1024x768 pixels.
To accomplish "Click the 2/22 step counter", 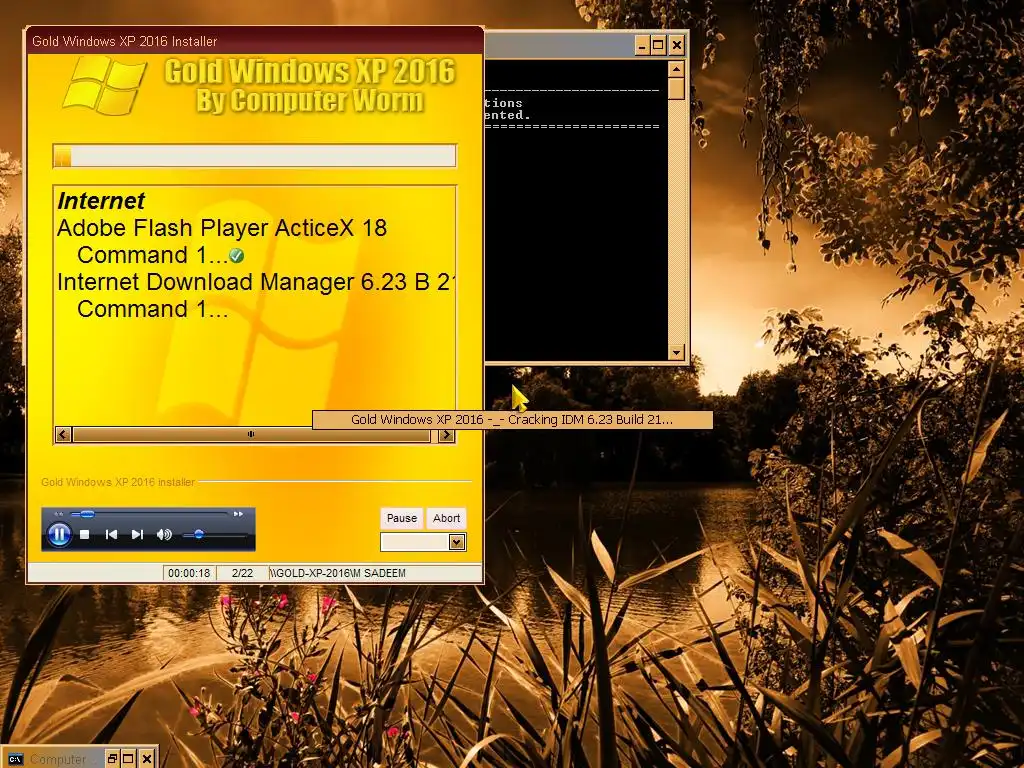I will point(242,573).
